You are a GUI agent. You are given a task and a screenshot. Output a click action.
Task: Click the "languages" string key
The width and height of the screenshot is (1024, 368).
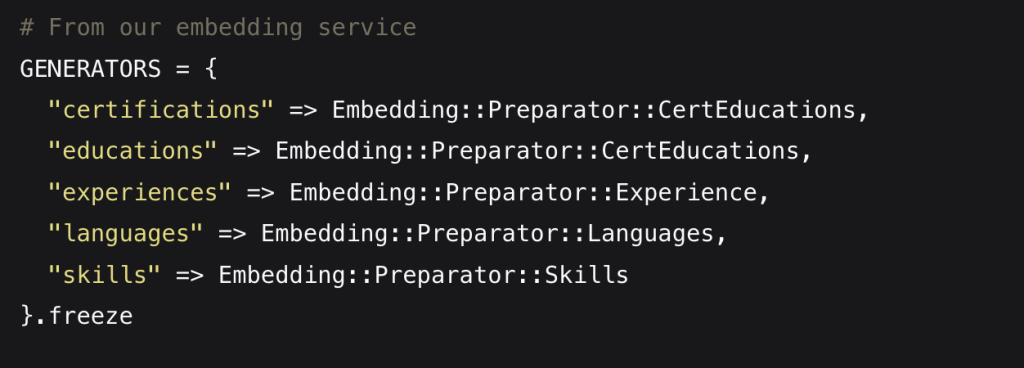pos(125,234)
